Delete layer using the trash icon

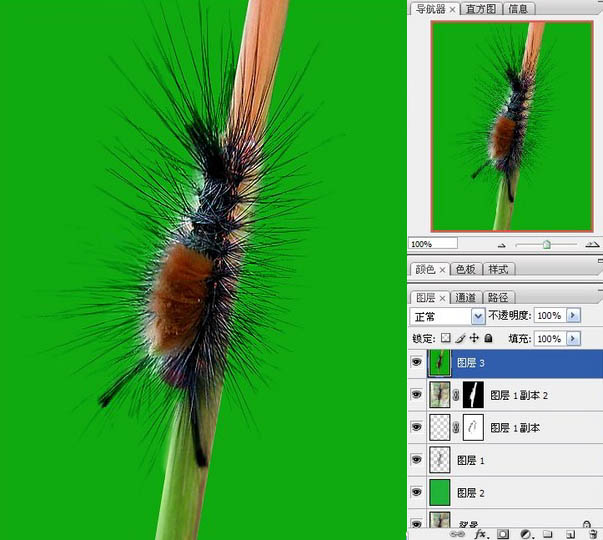pos(592,534)
